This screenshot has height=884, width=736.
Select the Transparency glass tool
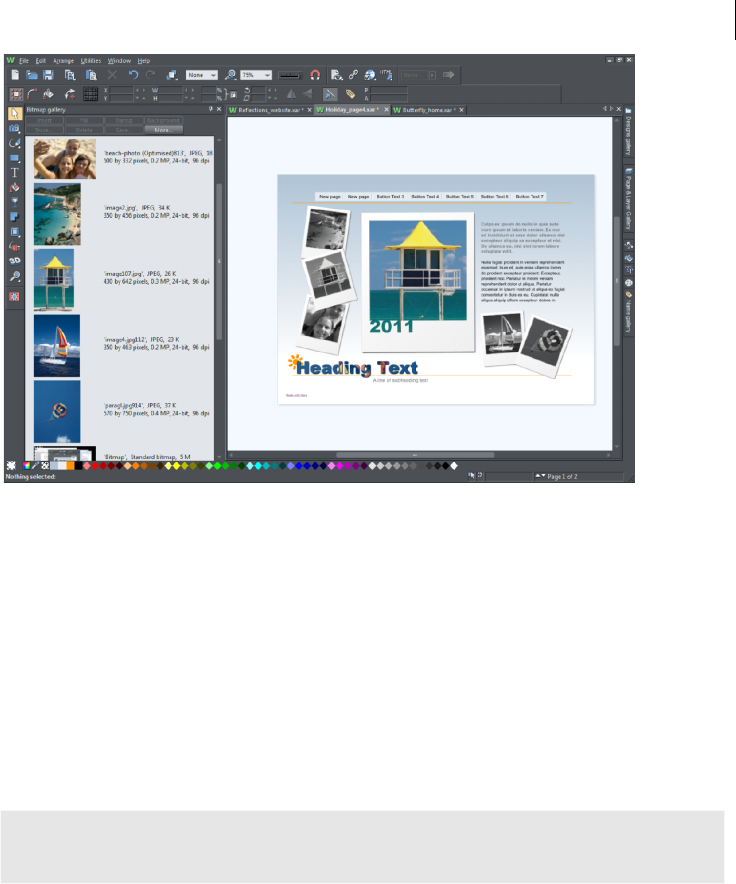(x=15, y=202)
